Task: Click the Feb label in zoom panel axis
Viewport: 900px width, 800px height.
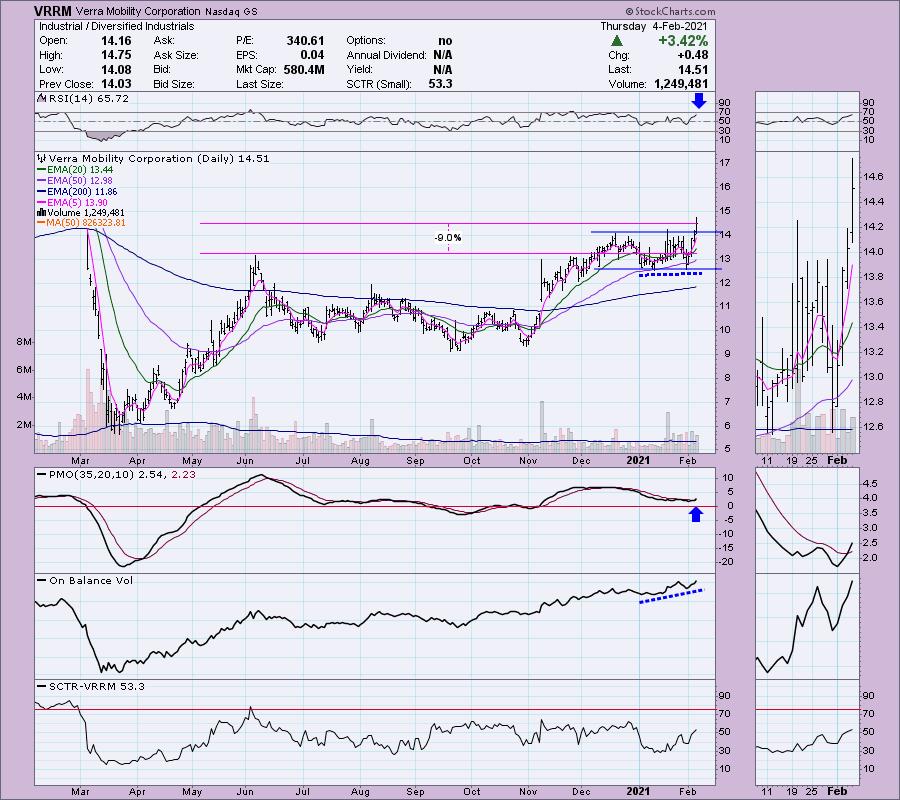Action: (x=837, y=460)
